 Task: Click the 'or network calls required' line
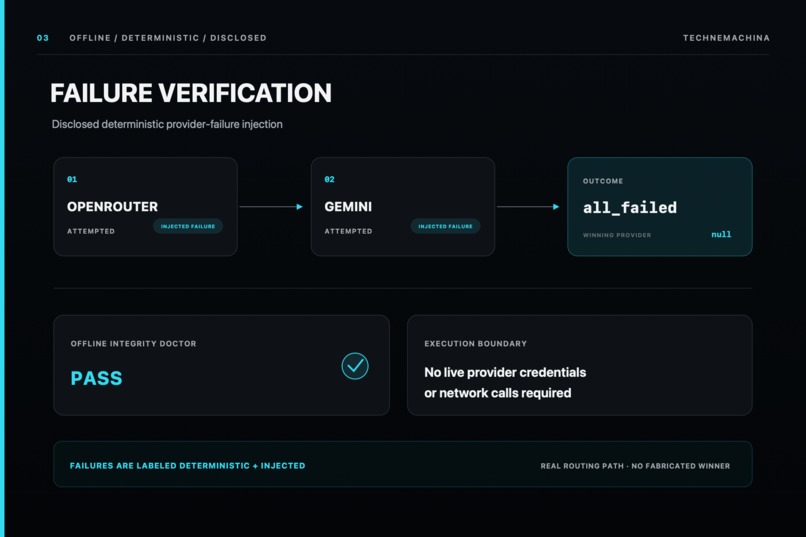498,393
